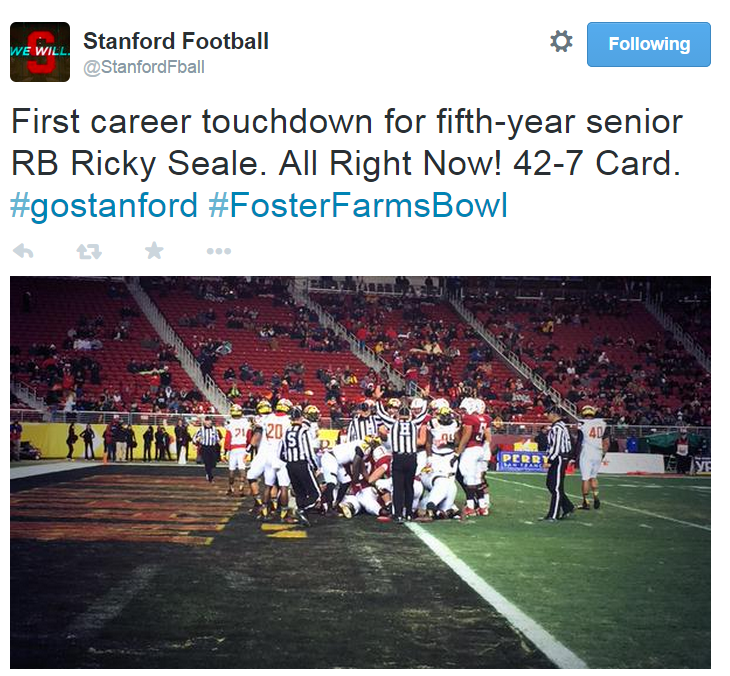This screenshot has width=730, height=676.
Task: Retweet this Stanford Football tweet
Action: [x=89, y=251]
